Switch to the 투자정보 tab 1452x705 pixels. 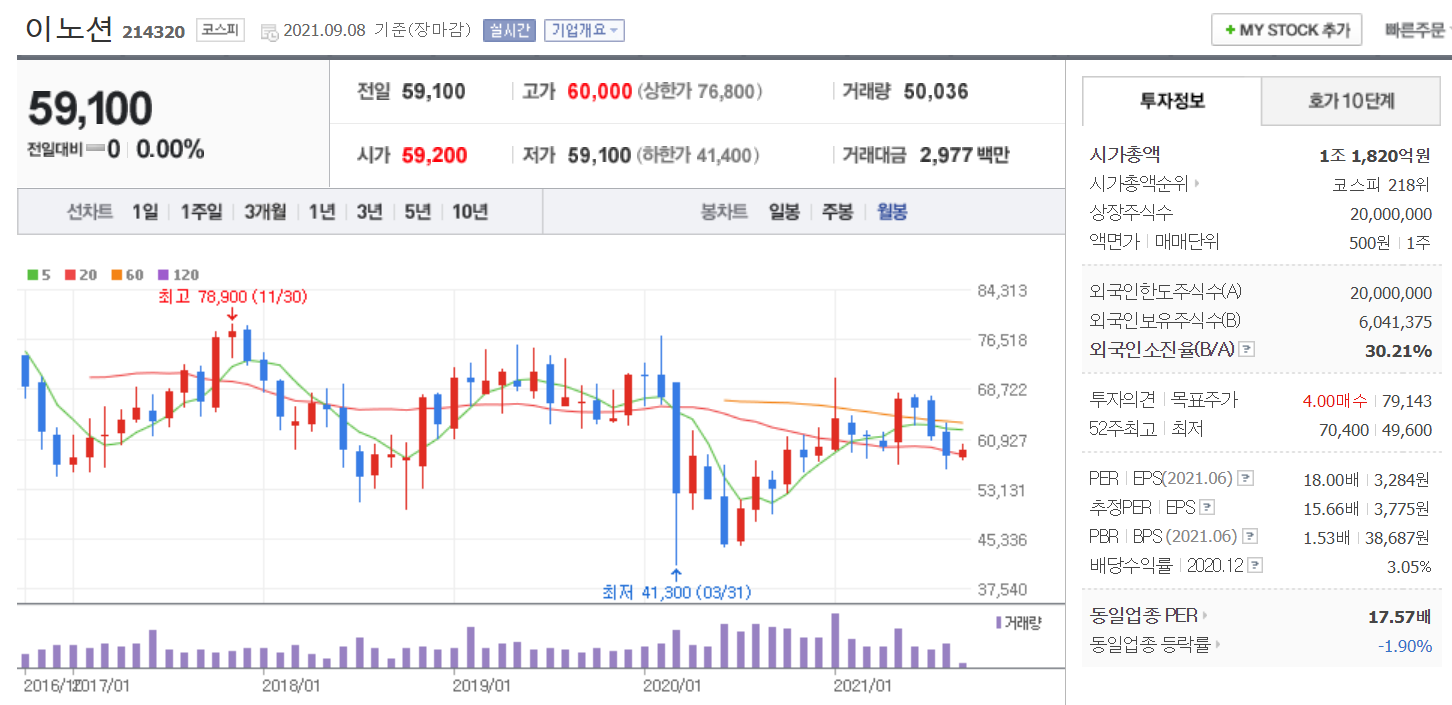(1172, 100)
